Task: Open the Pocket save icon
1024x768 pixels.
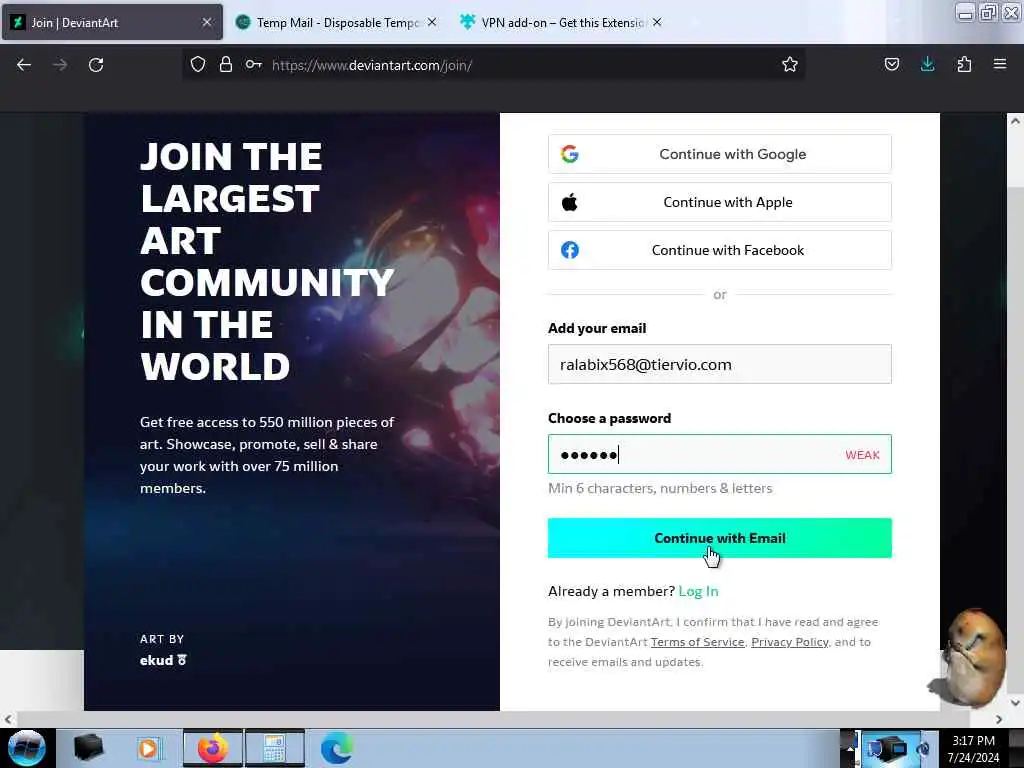Action: pyautogui.click(x=891, y=64)
